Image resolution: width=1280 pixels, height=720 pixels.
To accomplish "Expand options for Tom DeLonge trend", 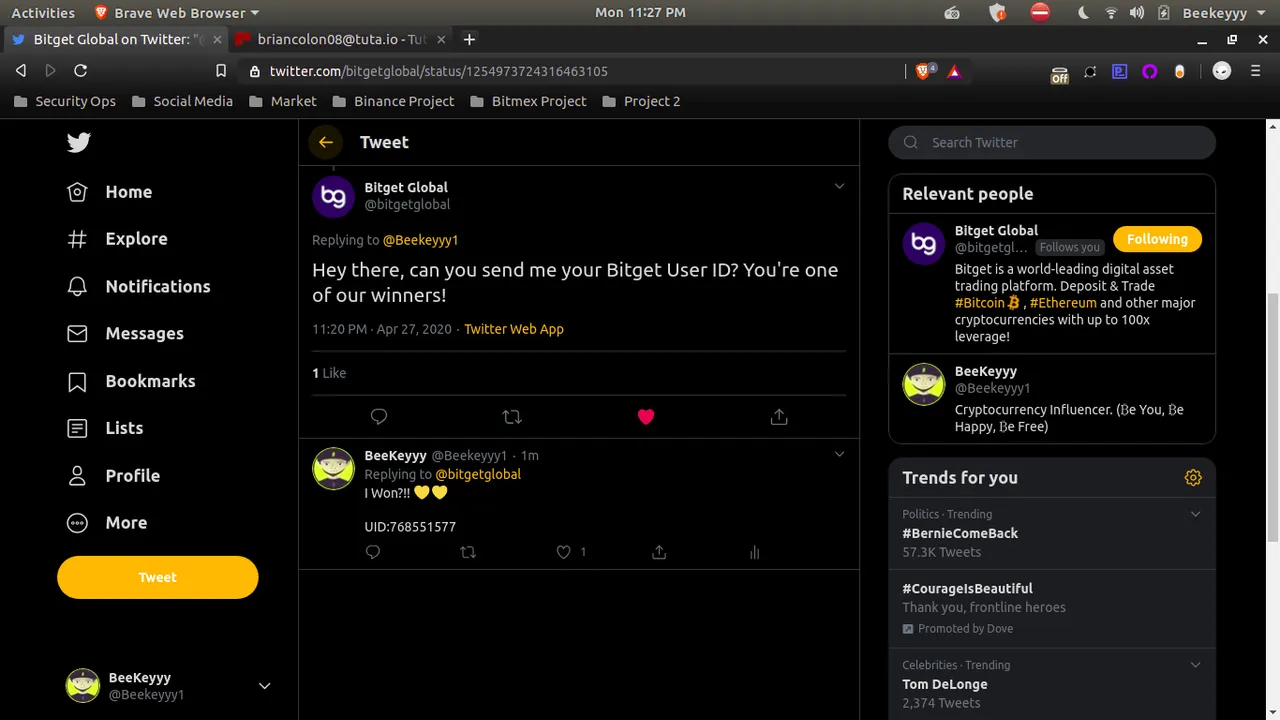I will coord(1195,665).
